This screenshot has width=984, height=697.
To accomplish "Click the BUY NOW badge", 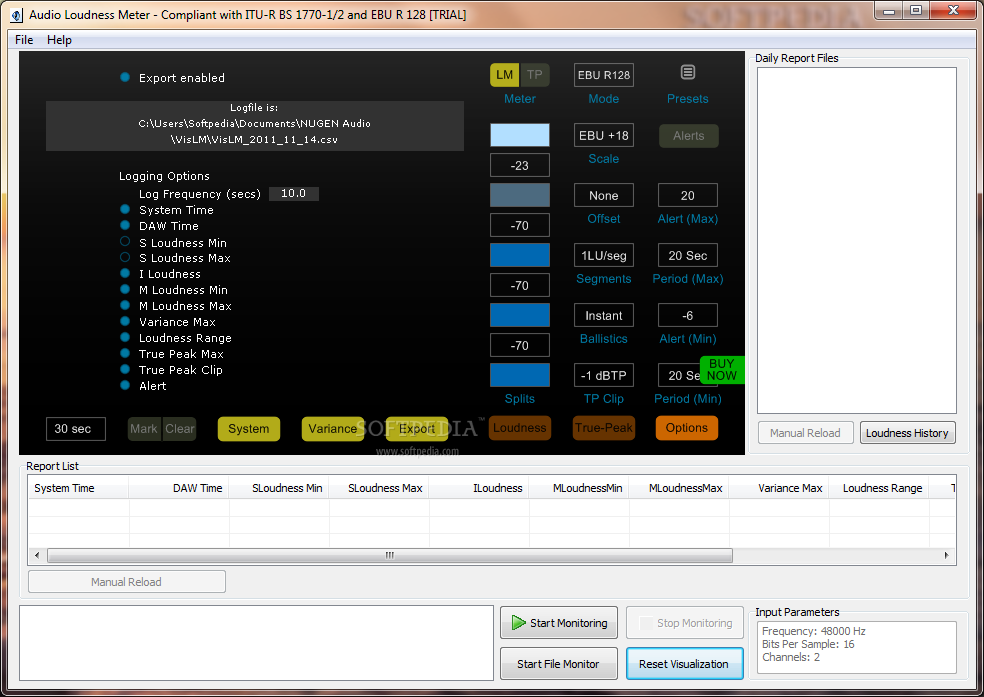I will point(722,370).
